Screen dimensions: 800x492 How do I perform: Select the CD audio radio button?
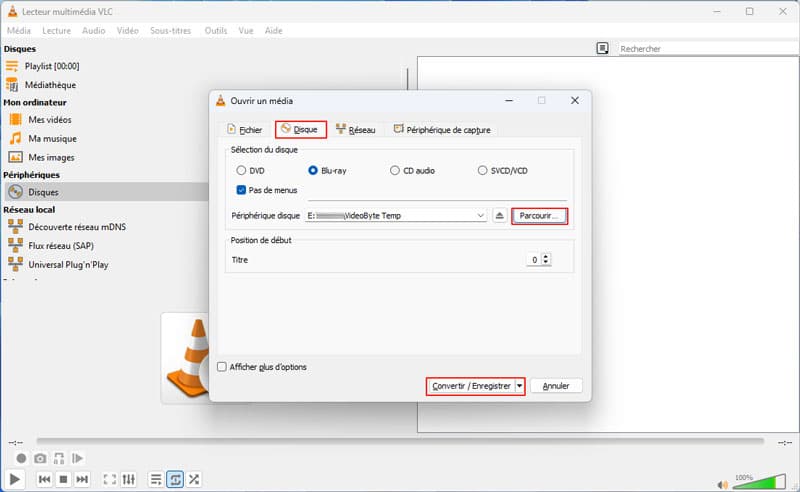pos(394,170)
